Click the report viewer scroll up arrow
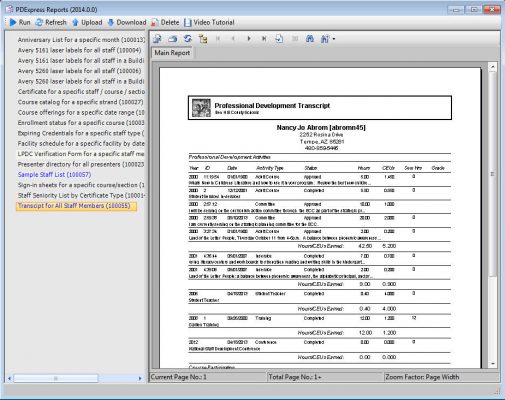The image size is (505, 400). [493, 67]
